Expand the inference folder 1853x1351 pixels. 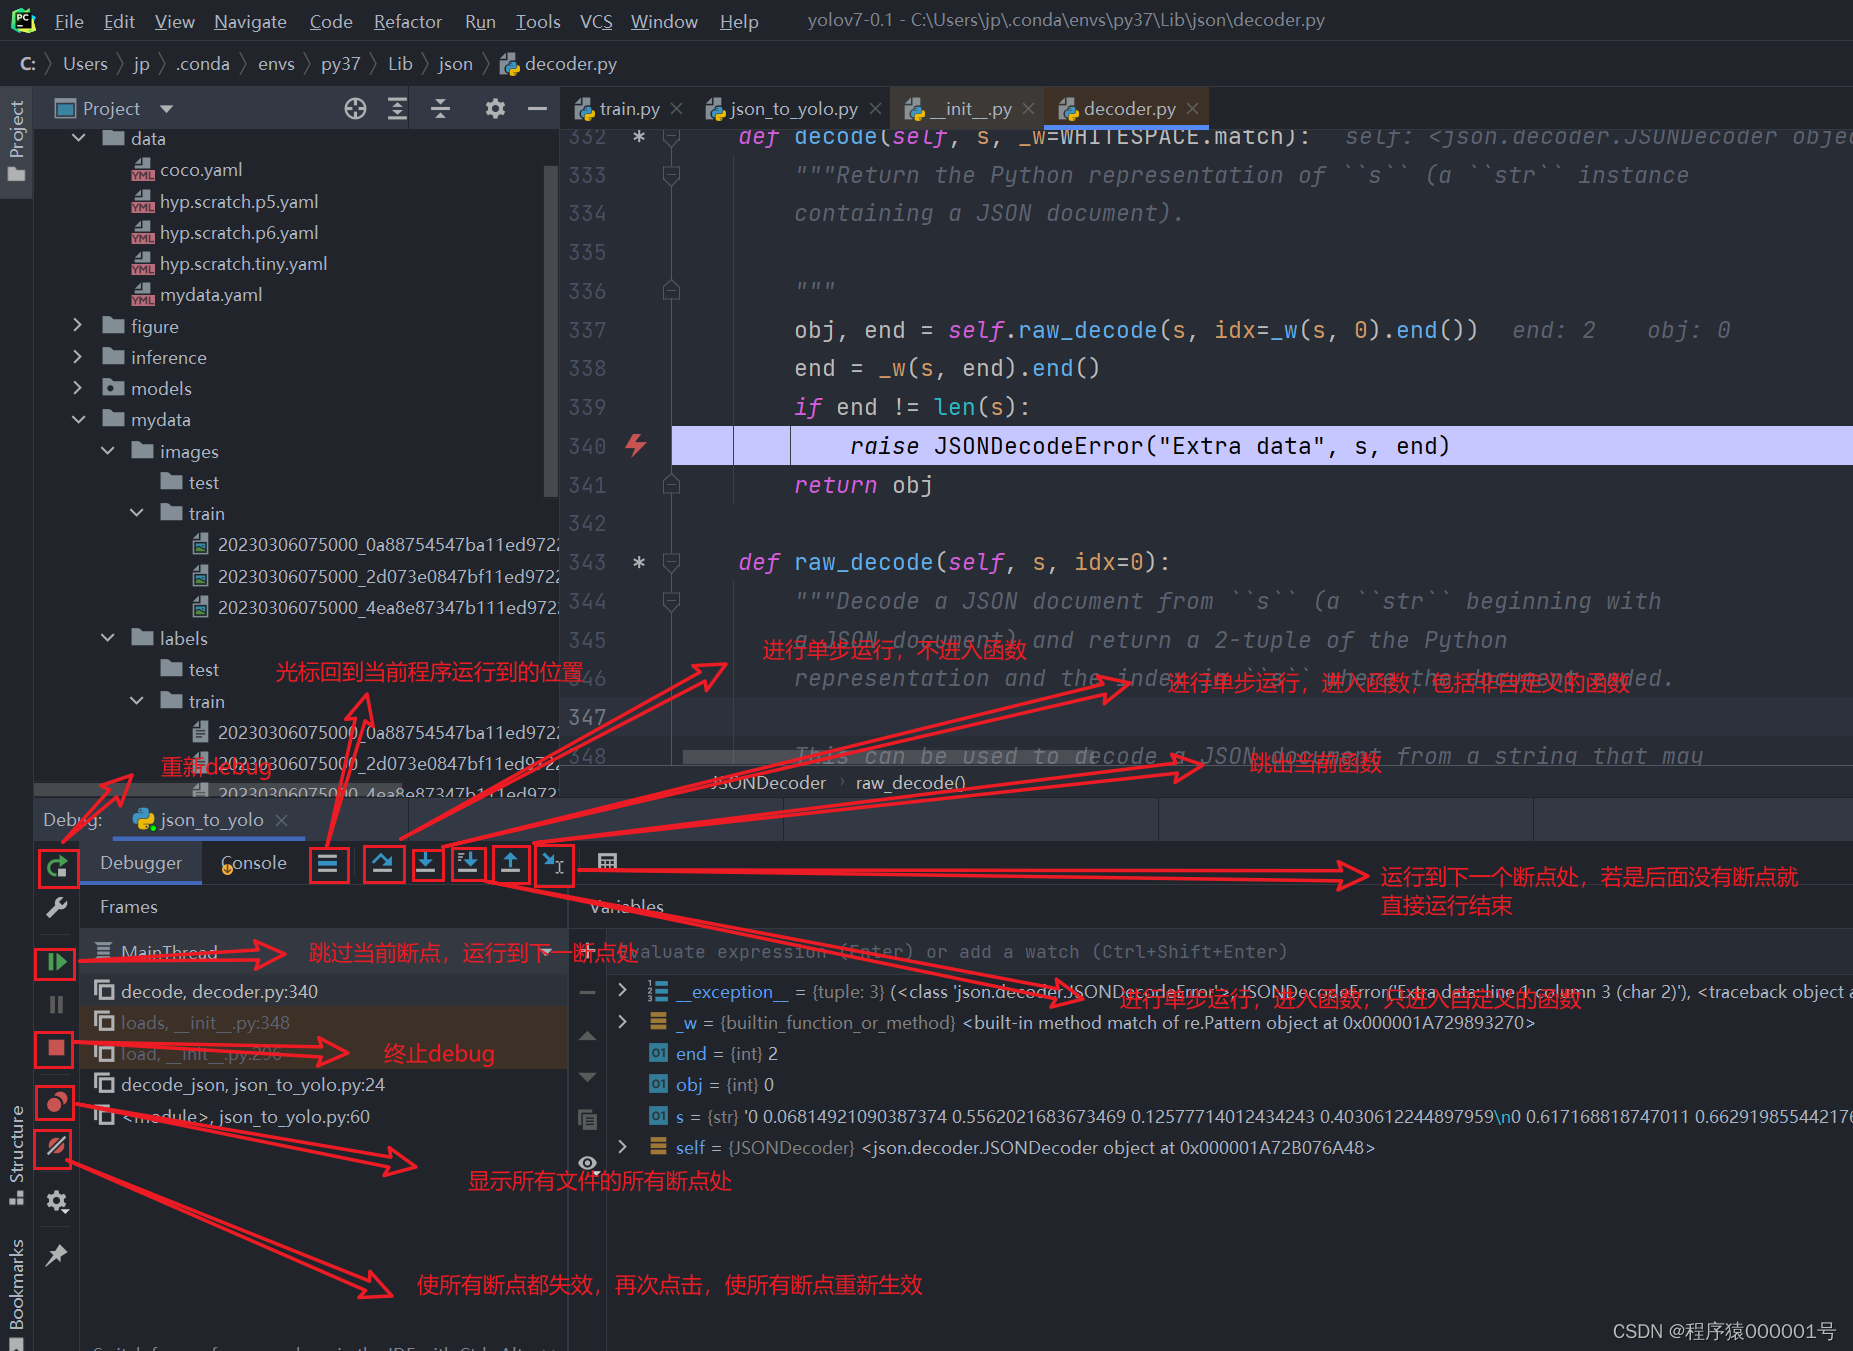pos(77,357)
